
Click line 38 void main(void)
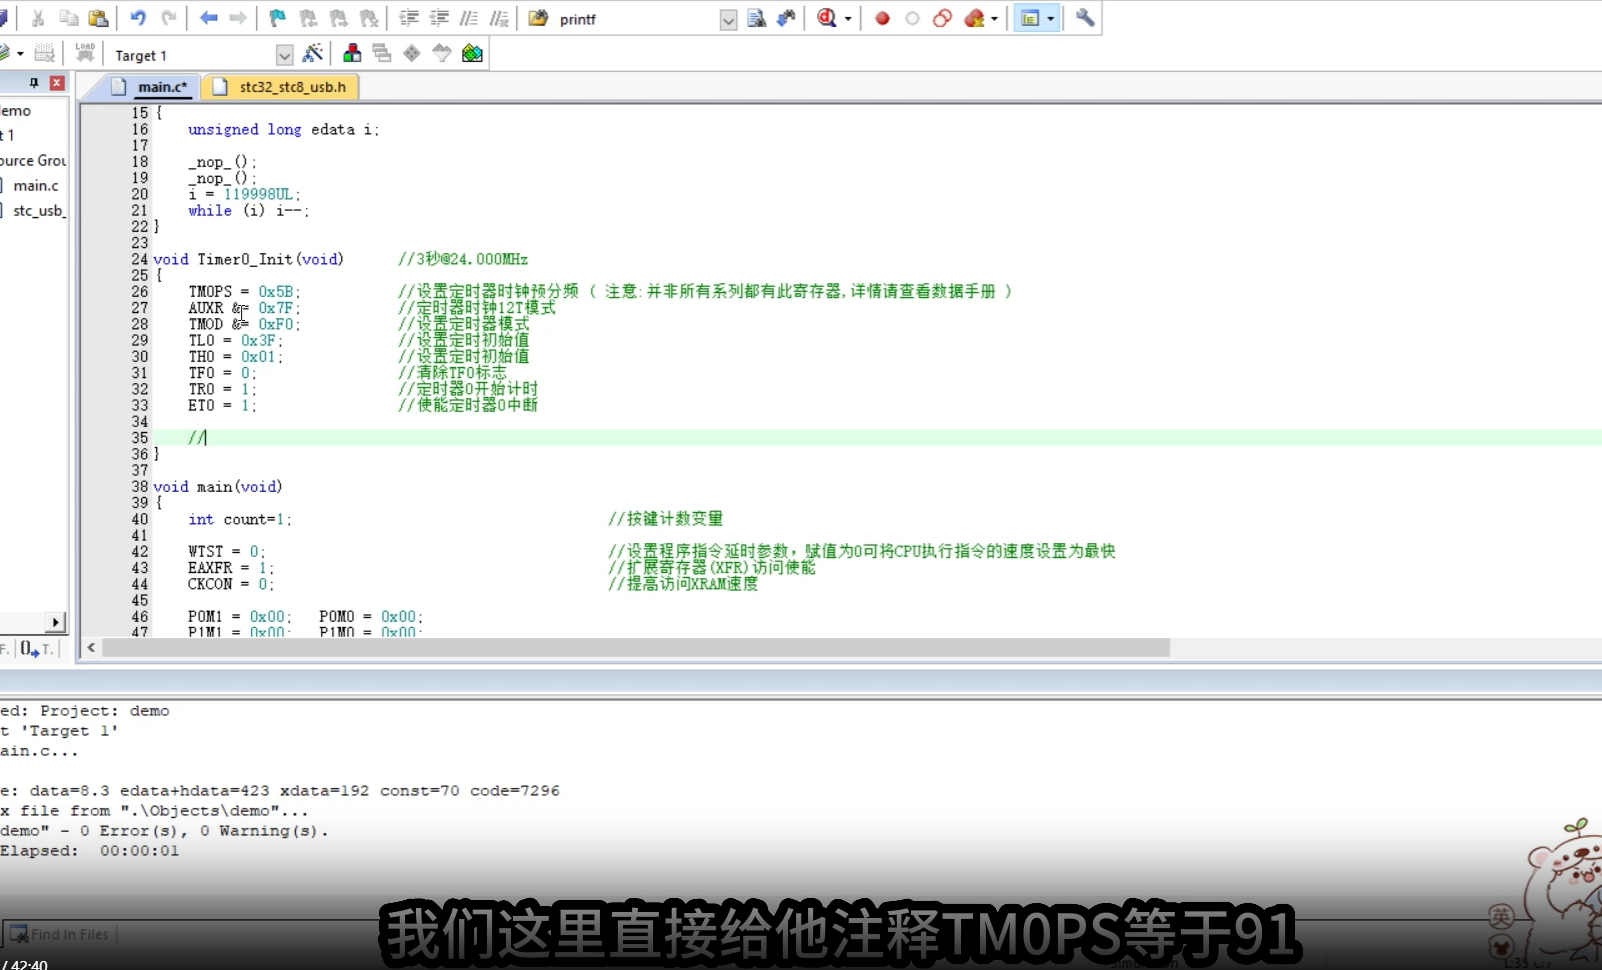click(x=218, y=487)
